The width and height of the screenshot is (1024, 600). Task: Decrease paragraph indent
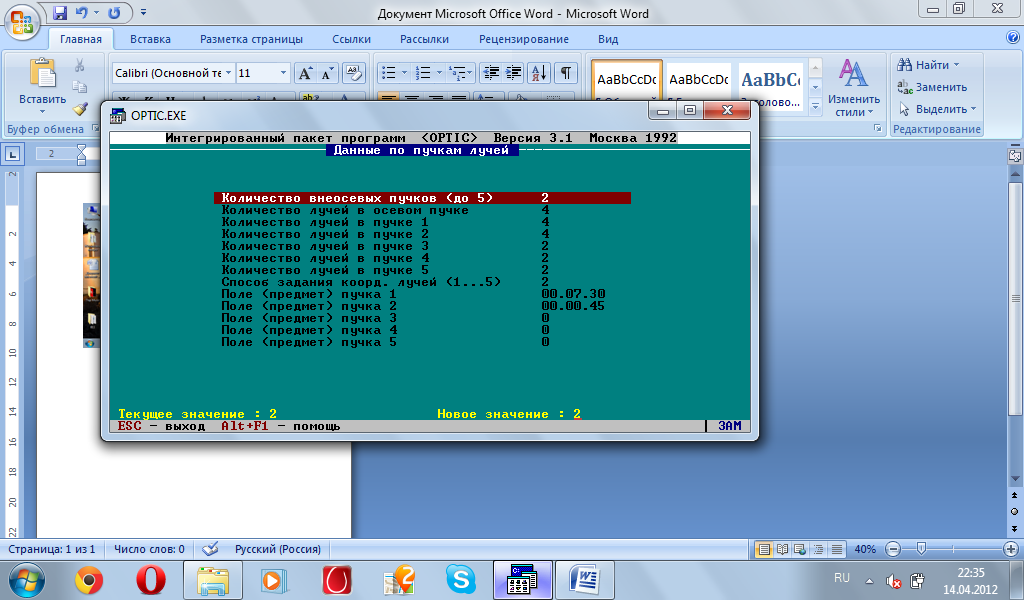click(x=490, y=72)
